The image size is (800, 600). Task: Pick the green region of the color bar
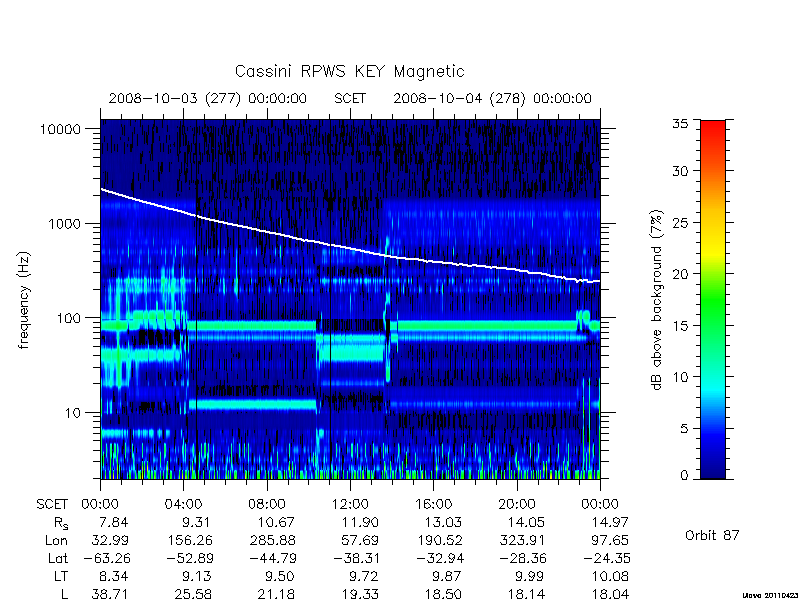tap(713, 301)
